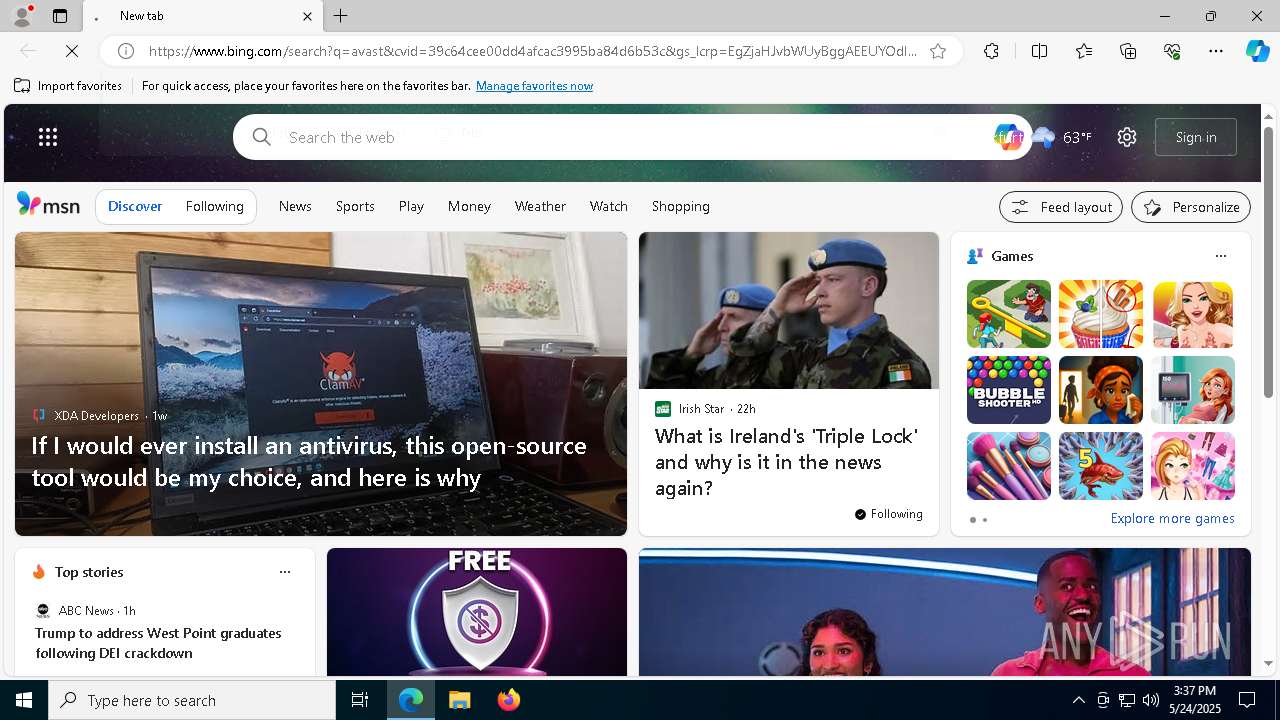Open the Sports menu item
Viewport: 1280px width, 720px height.
[x=355, y=206]
